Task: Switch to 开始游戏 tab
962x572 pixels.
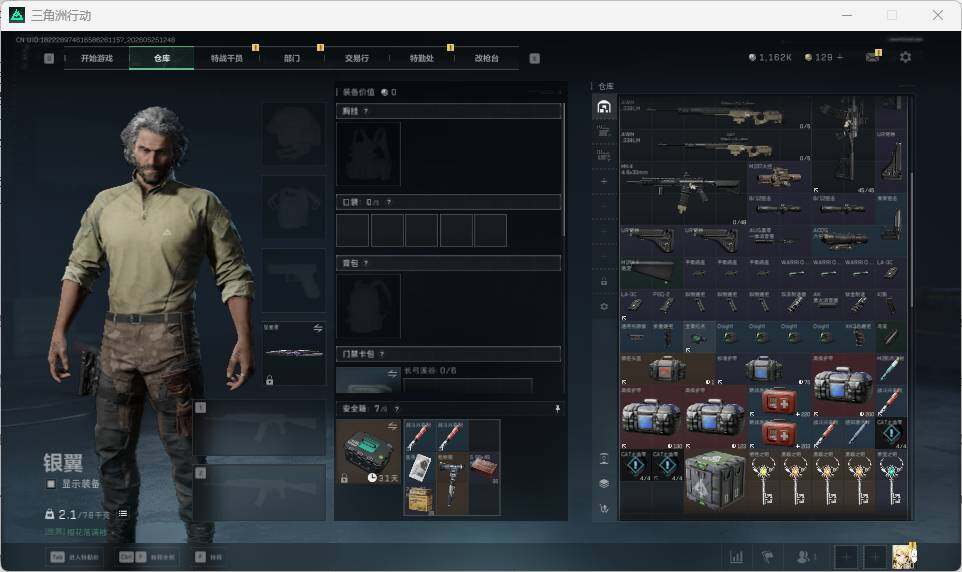Action: [x=97, y=58]
